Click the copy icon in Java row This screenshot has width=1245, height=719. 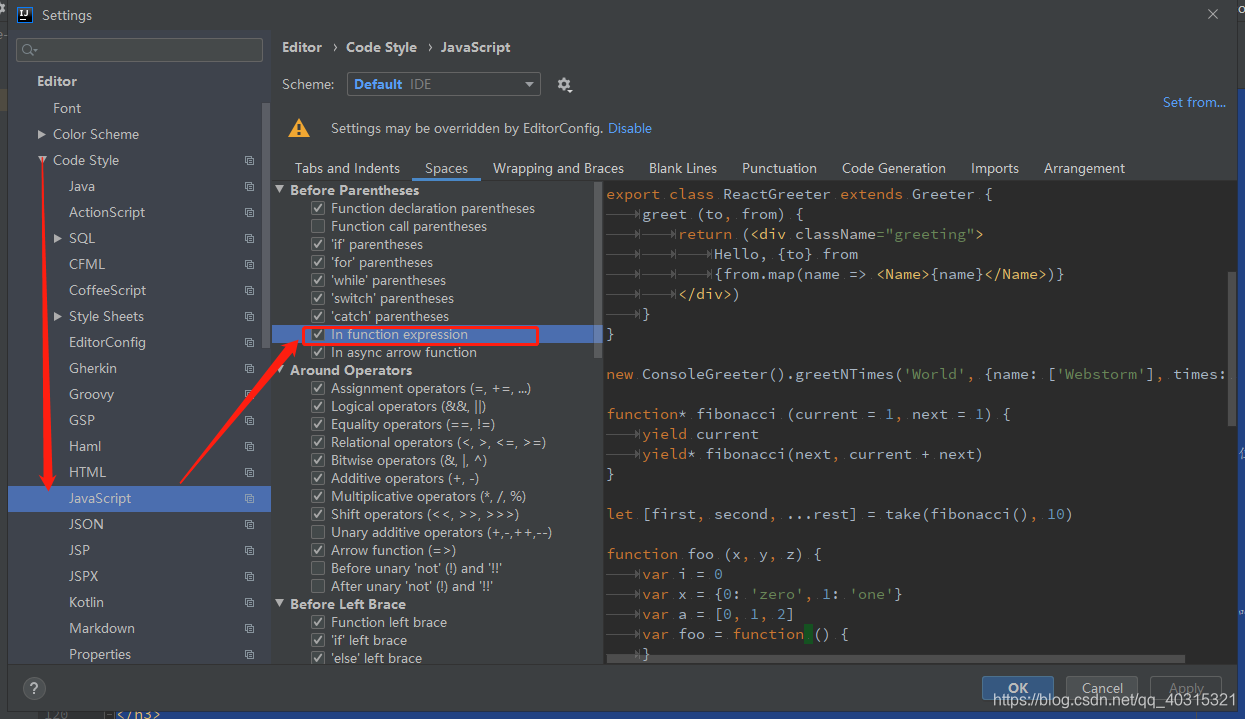(x=249, y=186)
